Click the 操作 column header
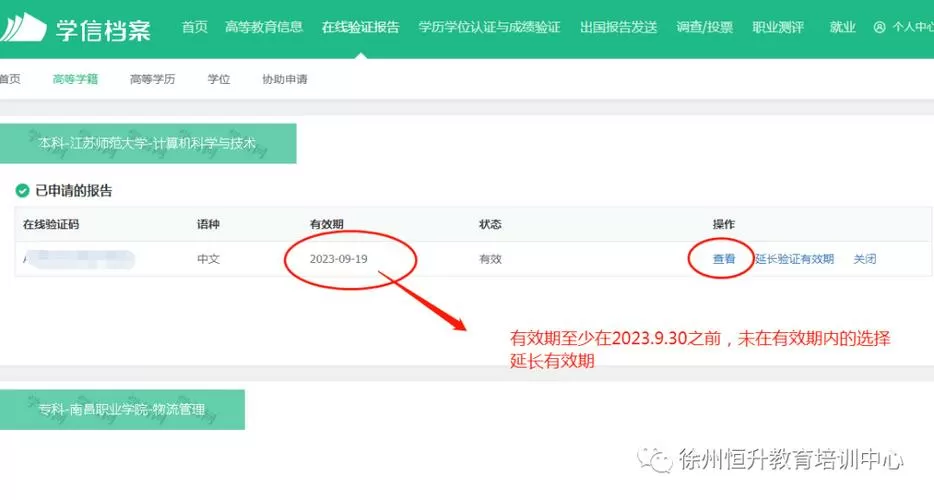This screenshot has width=934, height=500. [724, 224]
